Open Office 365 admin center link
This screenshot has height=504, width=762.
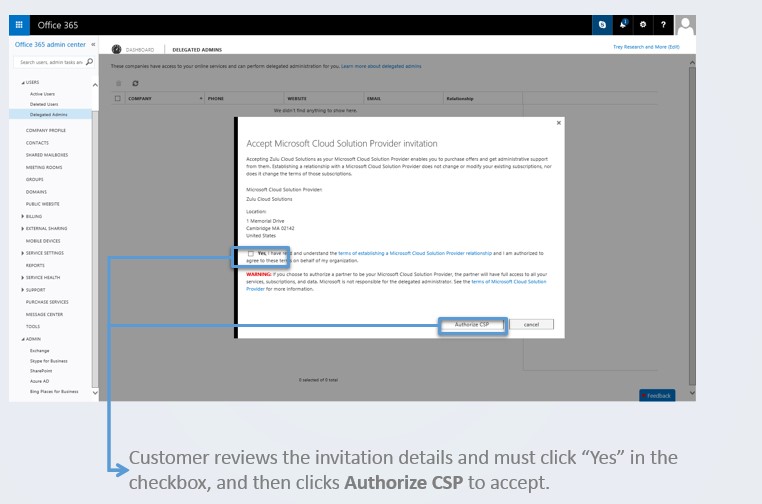pyautogui.click(x=50, y=44)
